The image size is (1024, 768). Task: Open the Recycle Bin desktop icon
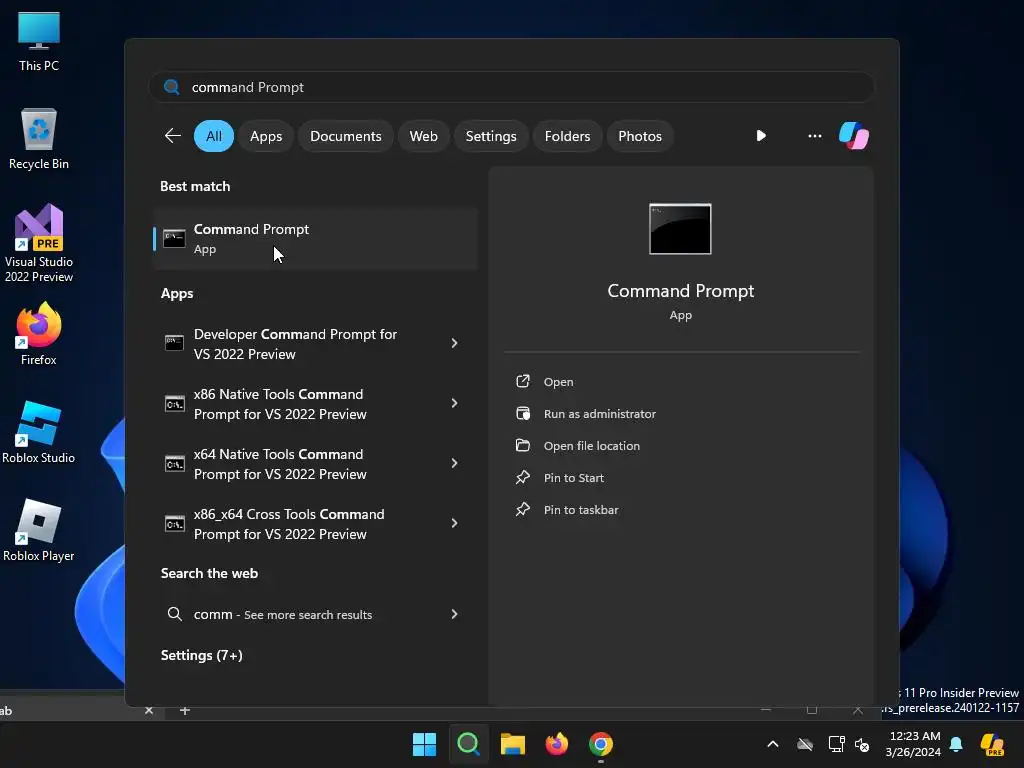point(39,140)
